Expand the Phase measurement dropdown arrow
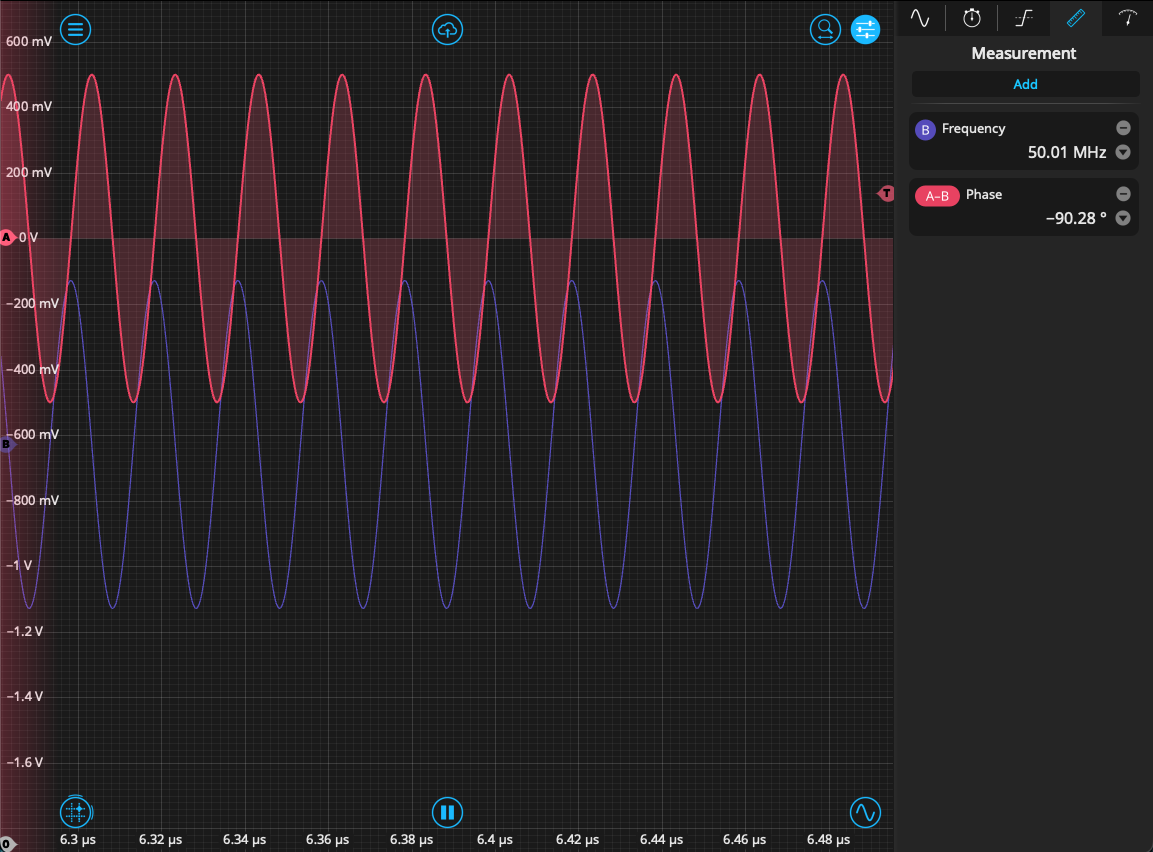This screenshot has height=852, width=1153. [1123, 219]
